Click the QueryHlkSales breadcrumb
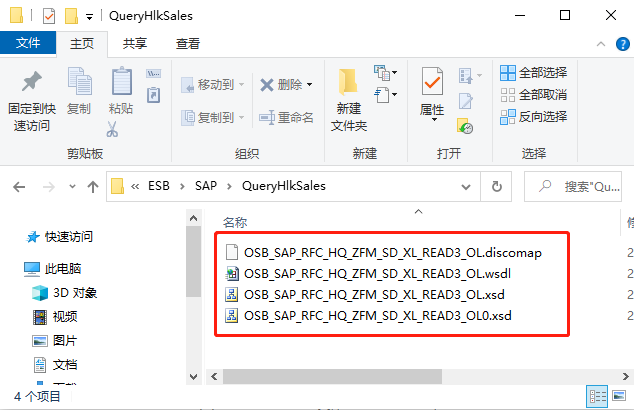 pos(283,186)
